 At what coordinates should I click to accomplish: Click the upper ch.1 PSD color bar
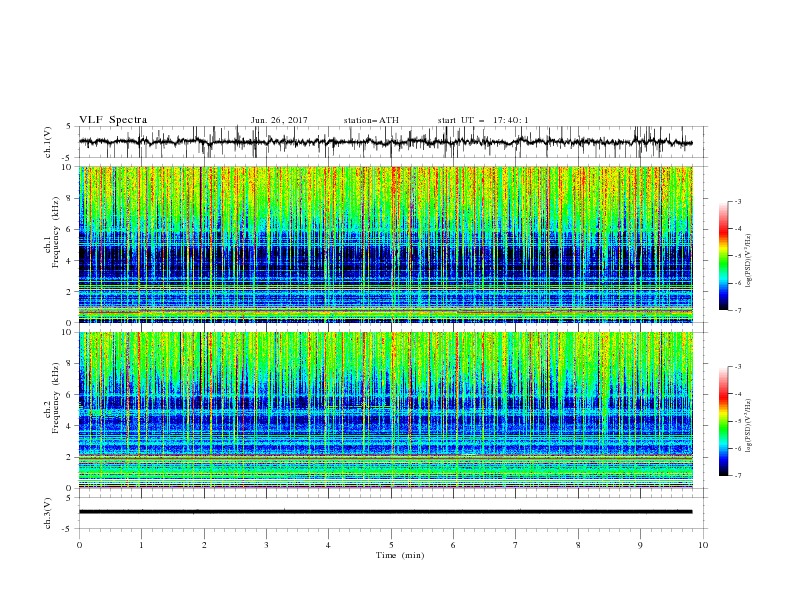(723, 256)
